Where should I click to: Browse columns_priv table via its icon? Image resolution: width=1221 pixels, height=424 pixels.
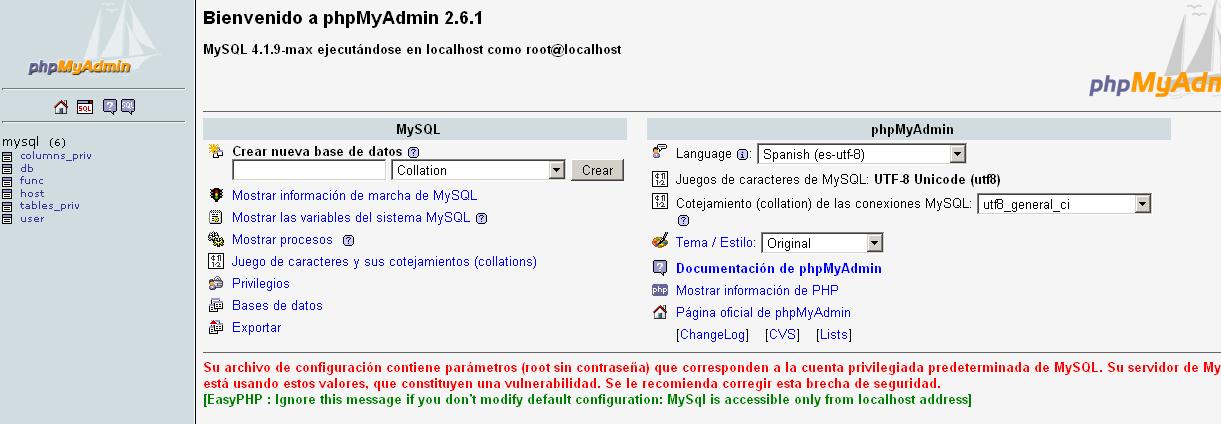coord(8,157)
